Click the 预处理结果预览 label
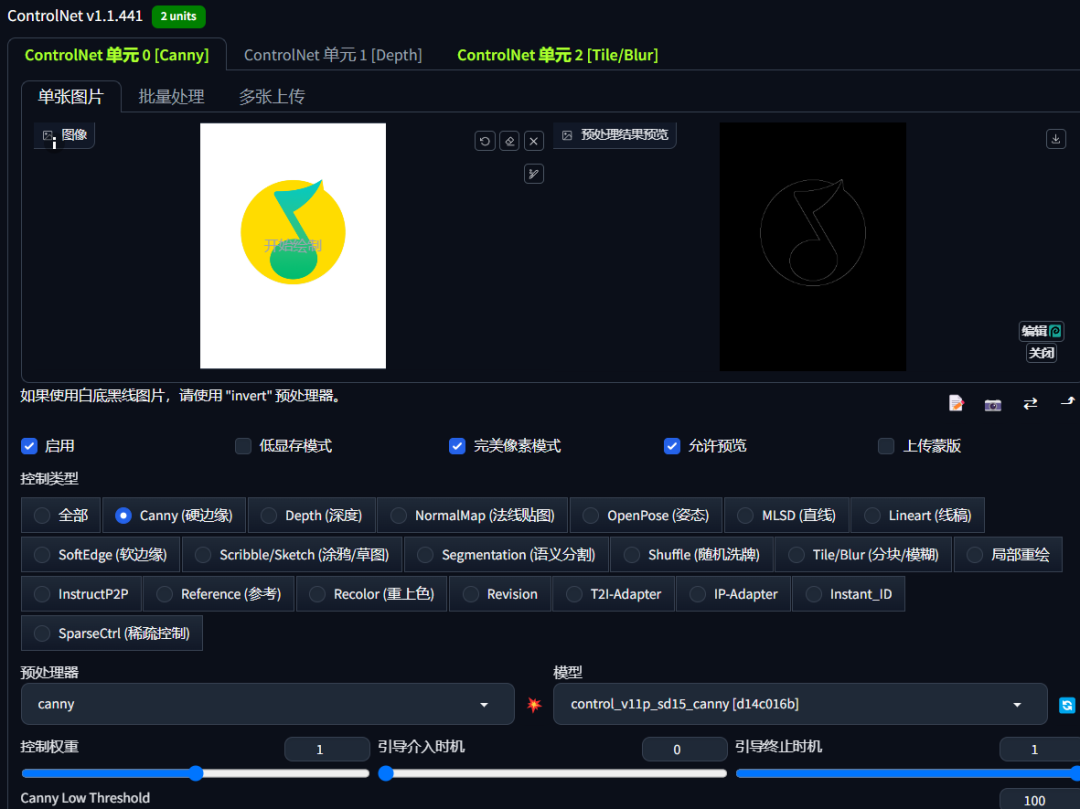Screen dimensions: 1080x809 (615, 135)
